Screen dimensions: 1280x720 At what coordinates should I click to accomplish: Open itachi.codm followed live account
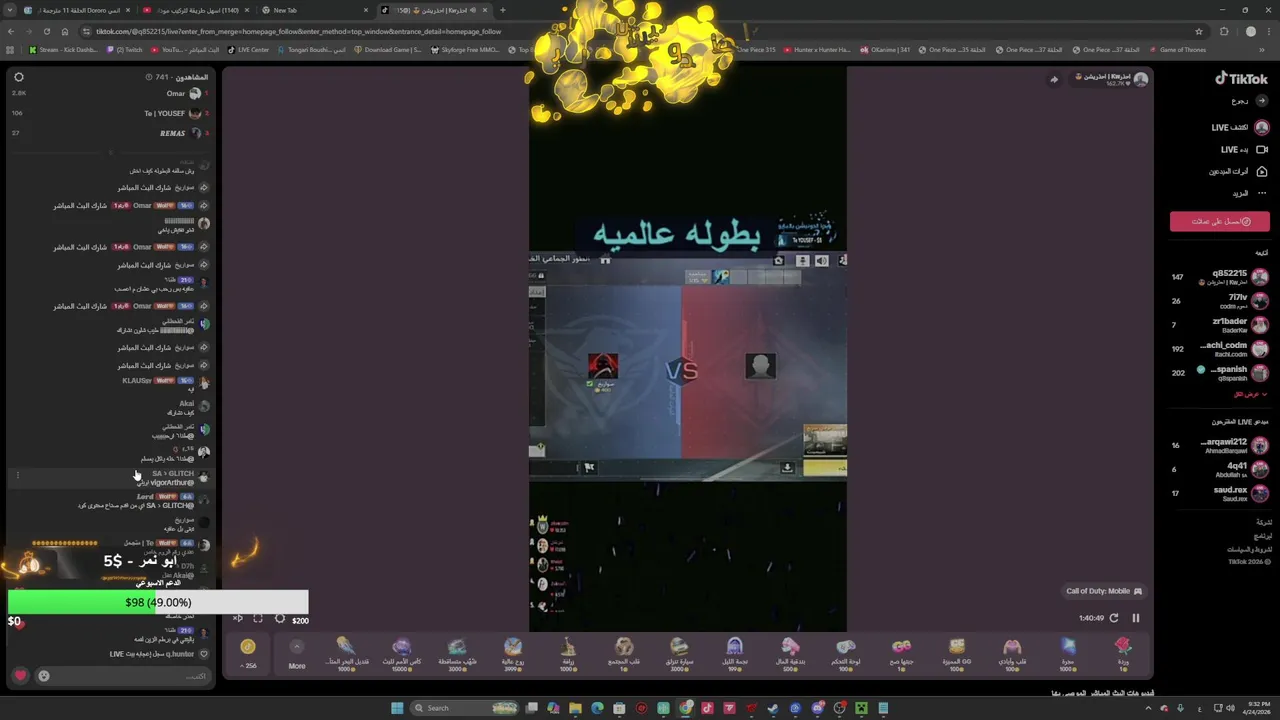tap(1220, 349)
